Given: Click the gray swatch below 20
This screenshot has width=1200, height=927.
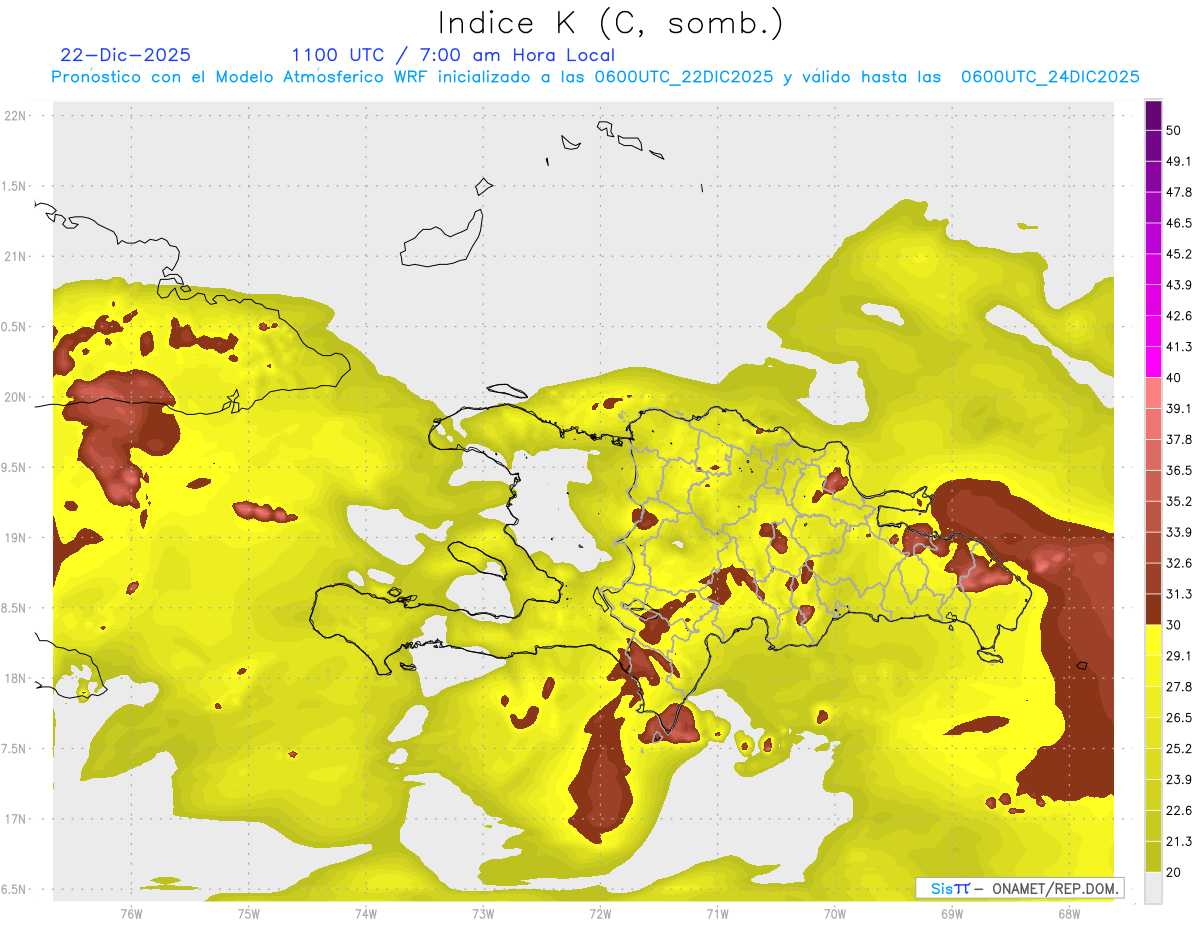Looking at the screenshot, I should (1153, 888).
